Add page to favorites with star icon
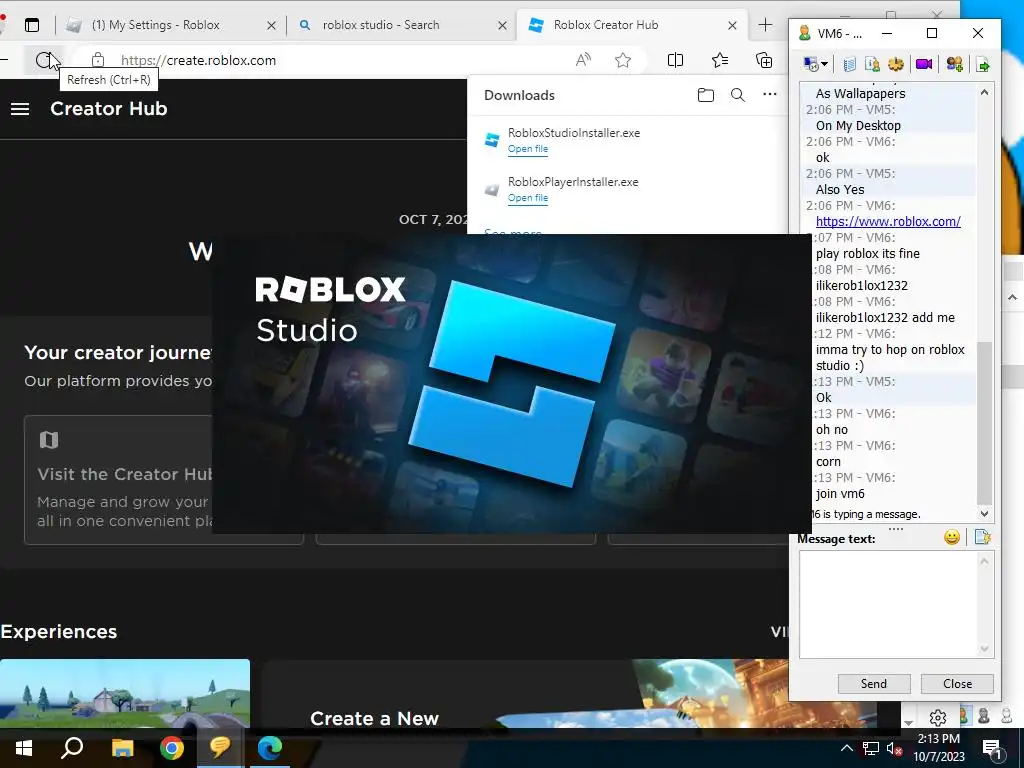 pyautogui.click(x=623, y=60)
